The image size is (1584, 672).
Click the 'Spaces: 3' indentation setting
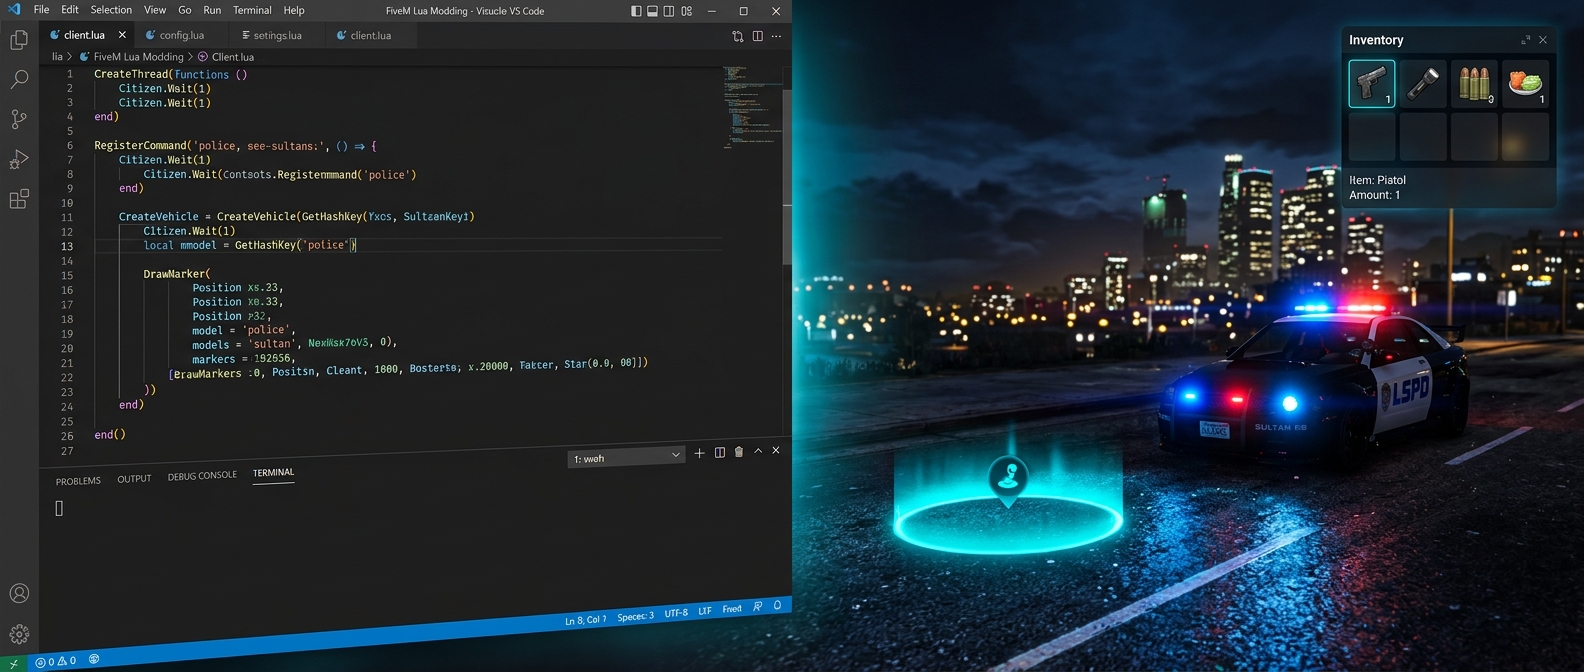click(x=635, y=616)
